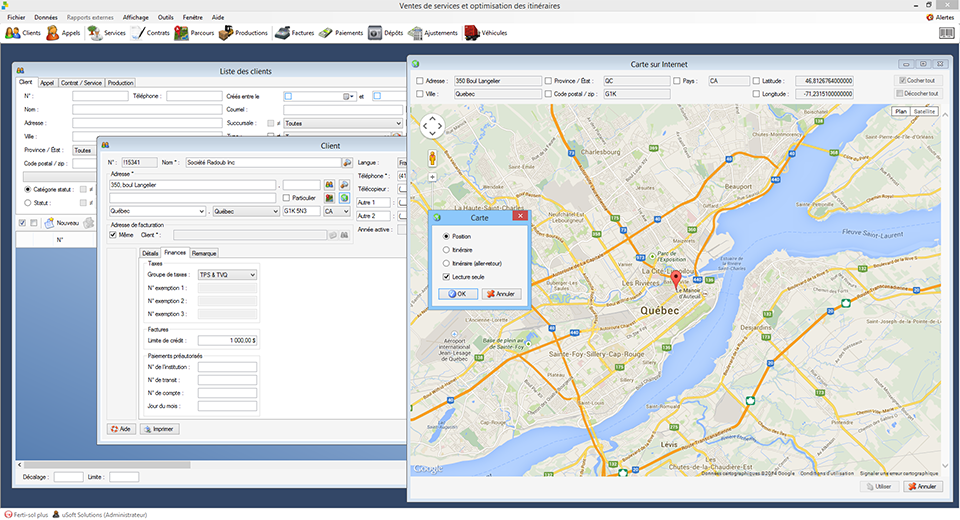Image resolution: width=960 pixels, height=520 pixels.
Task: Click the map pan control arrows
Action: 432,126
